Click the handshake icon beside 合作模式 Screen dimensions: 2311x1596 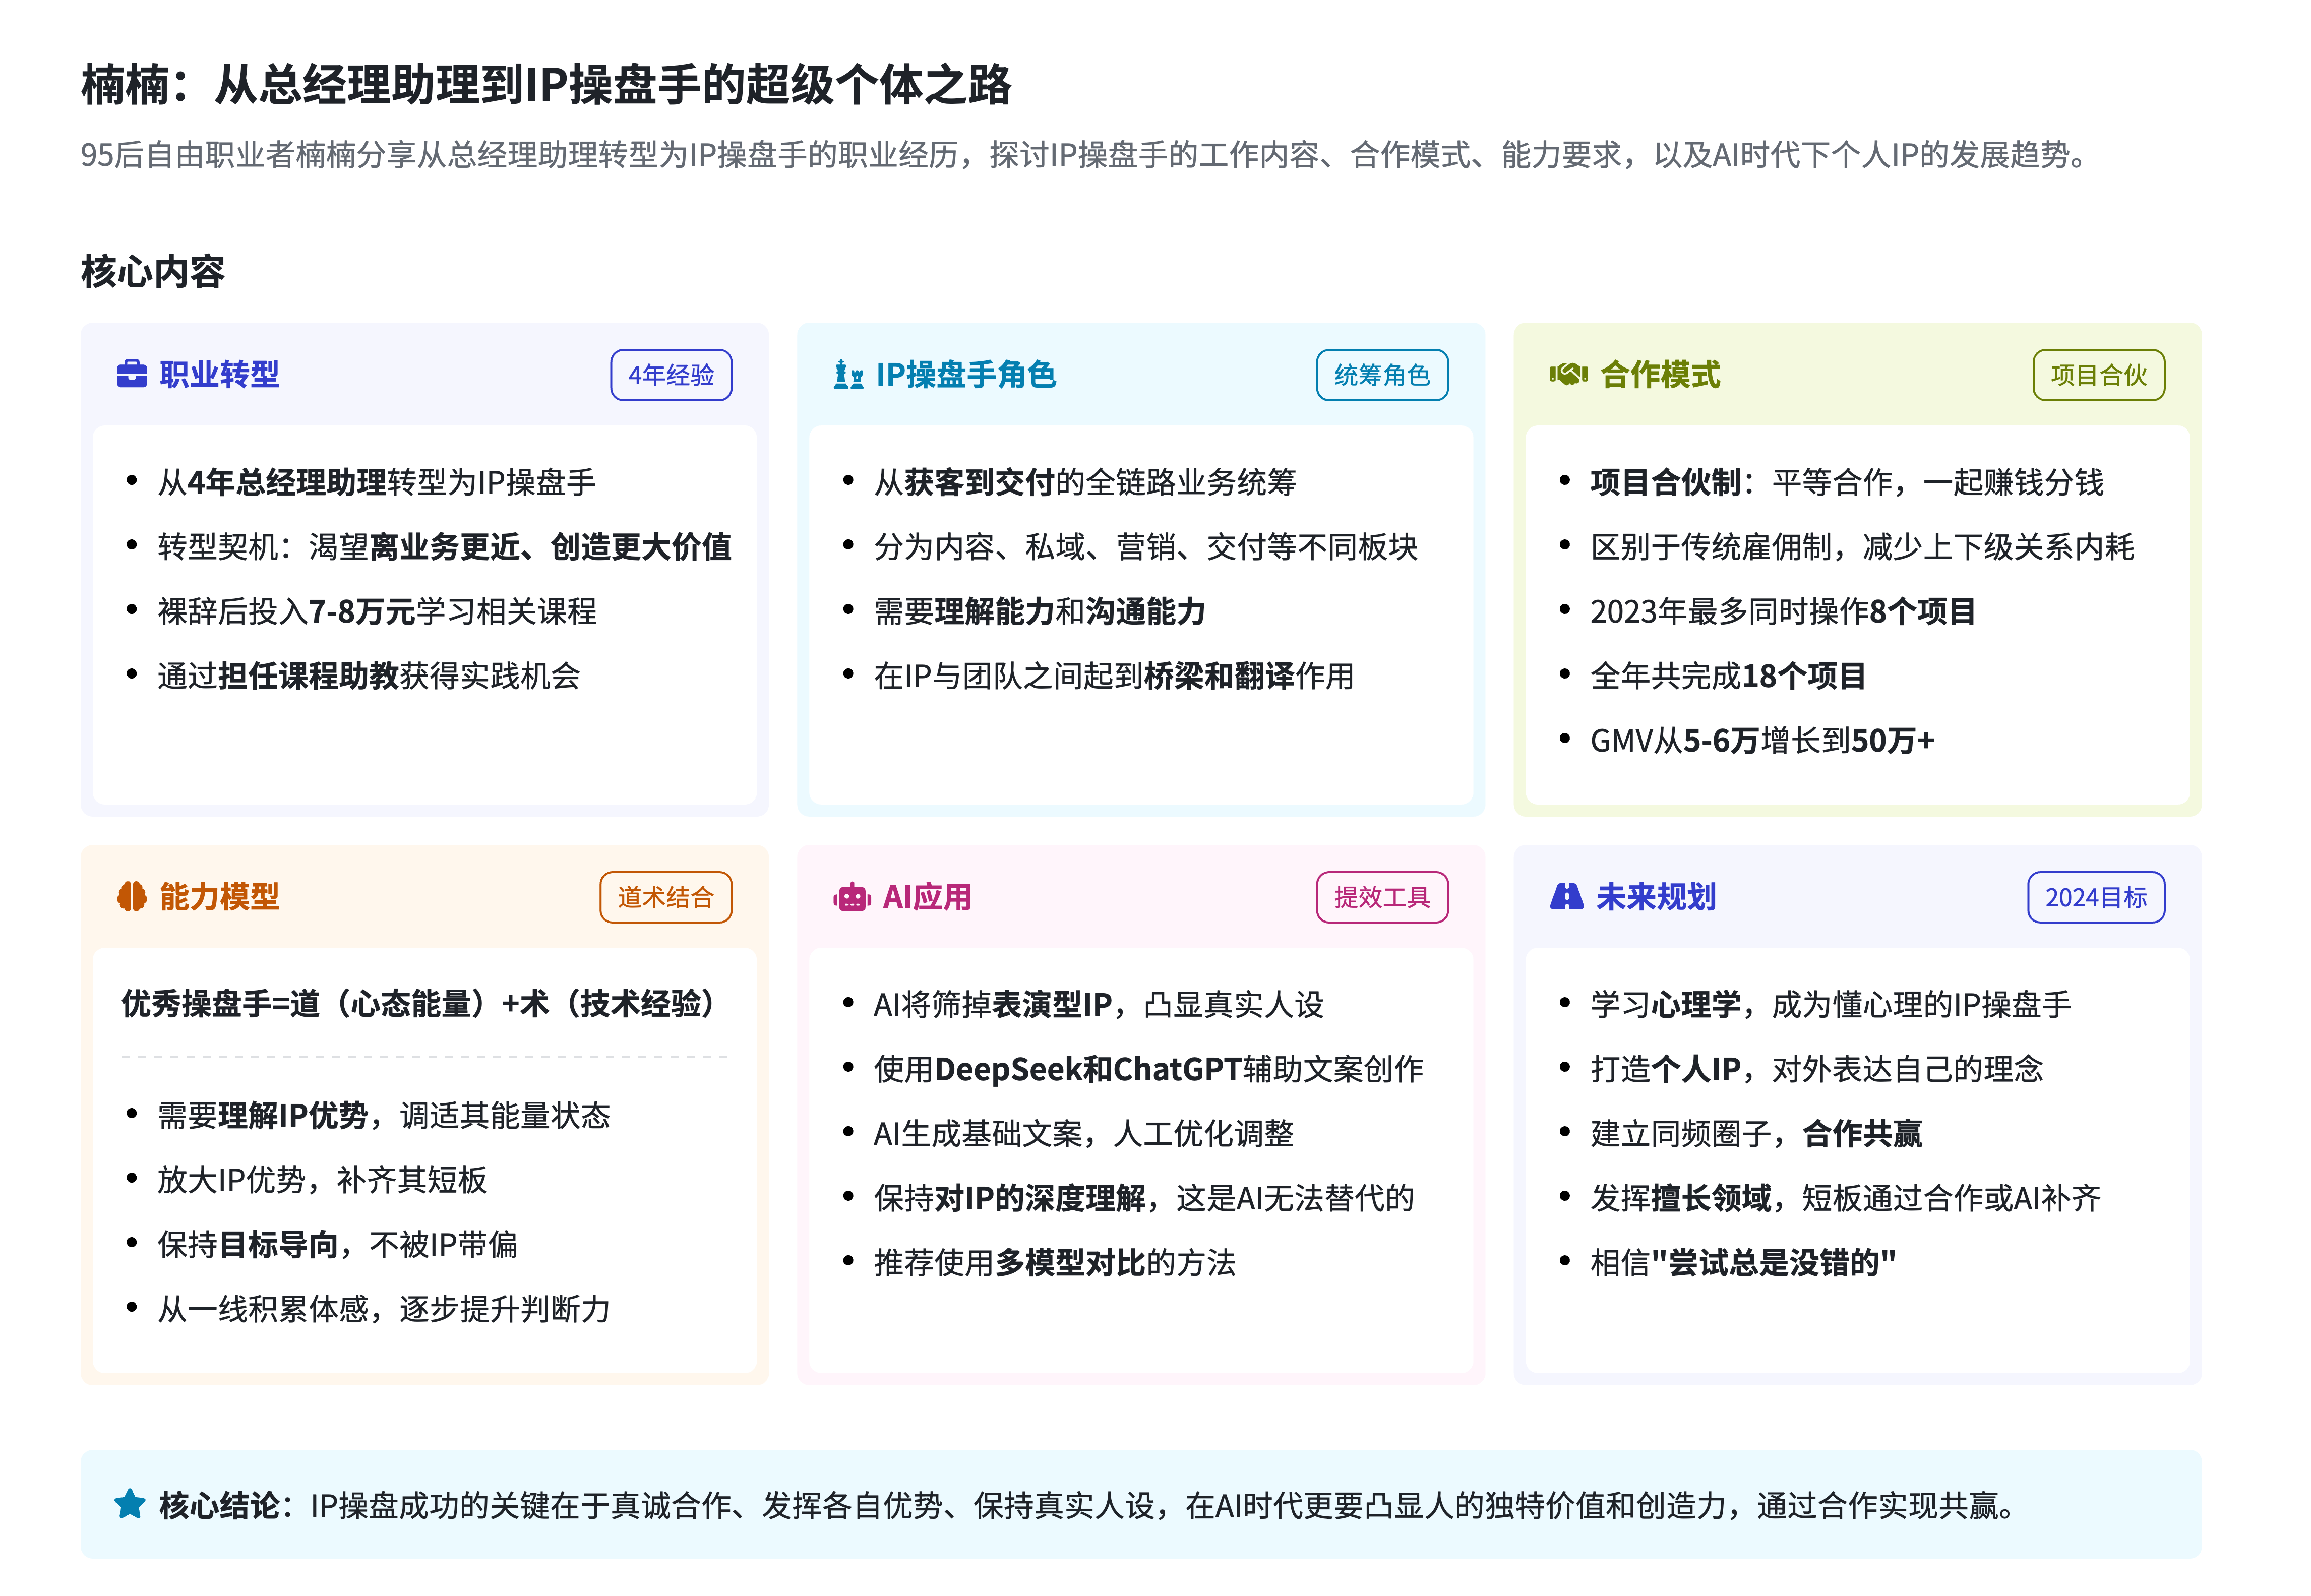click(1568, 375)
